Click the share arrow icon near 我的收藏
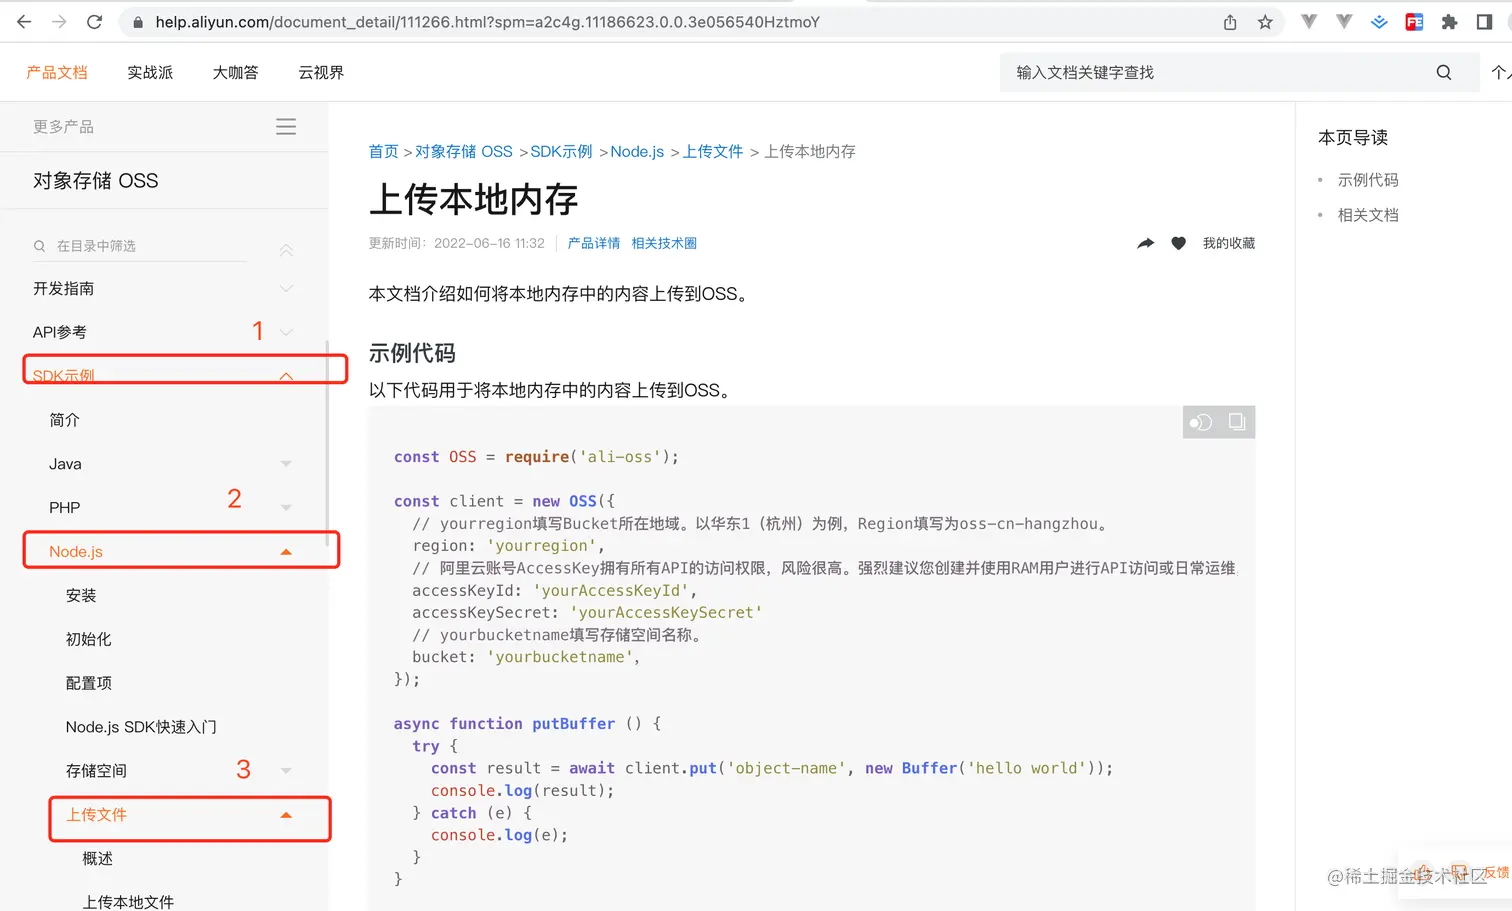Image resolution: width=1512 pixels, height=911 pixels. [1146, 243]
